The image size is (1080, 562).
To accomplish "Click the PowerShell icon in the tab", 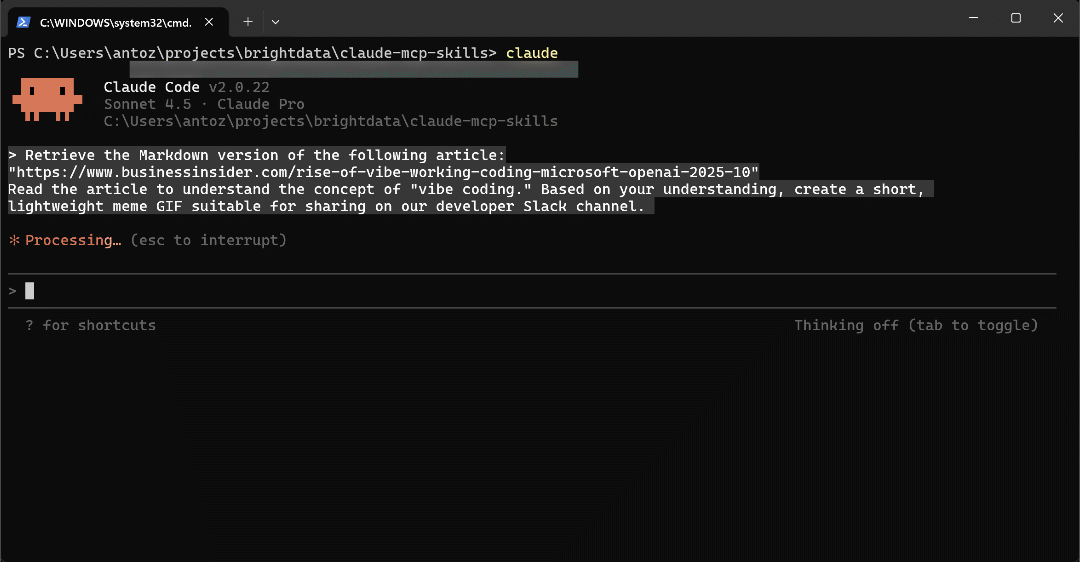I will (23, 21).
